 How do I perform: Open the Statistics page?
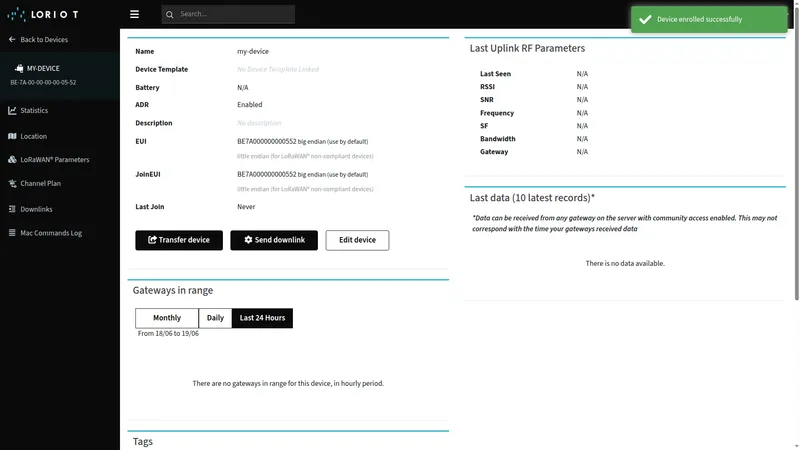(34, 110)
